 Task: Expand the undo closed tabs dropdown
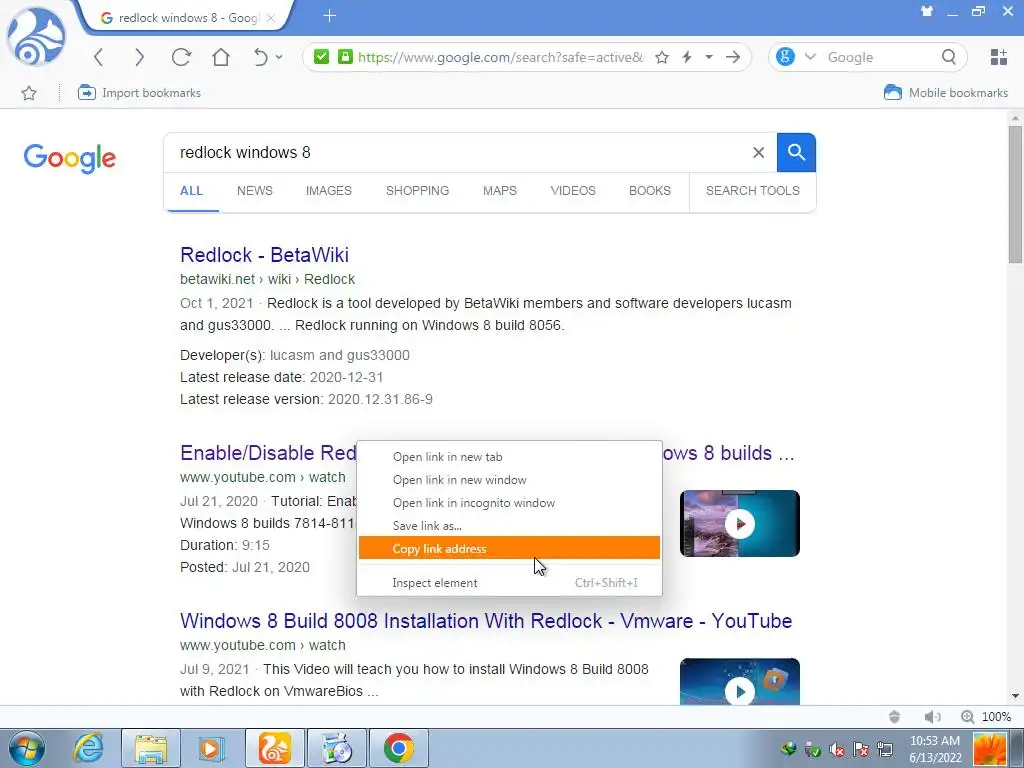pos(279,57)
